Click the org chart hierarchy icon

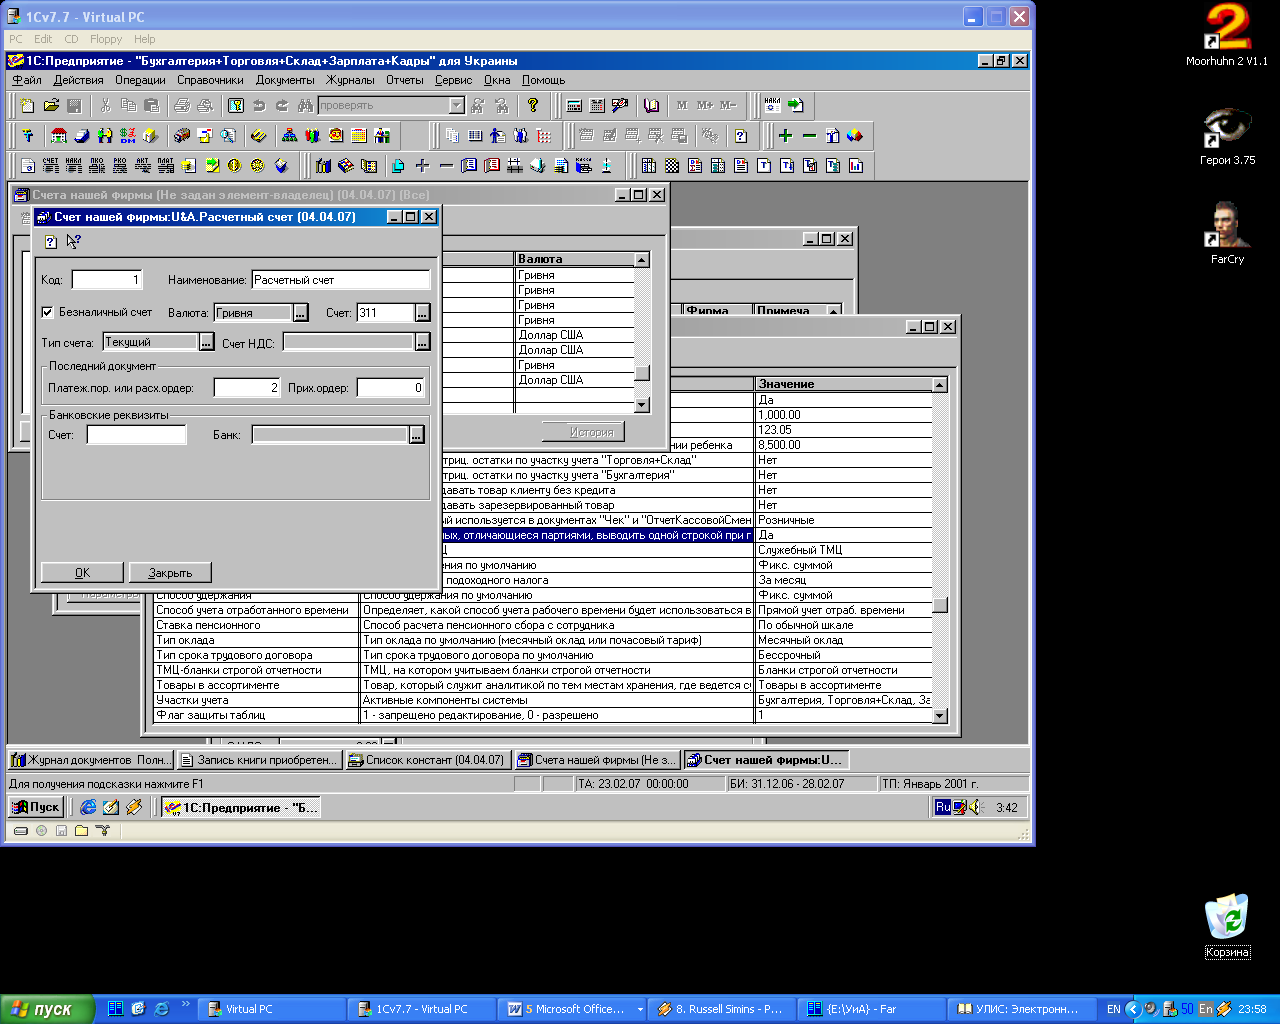point(290,135)
